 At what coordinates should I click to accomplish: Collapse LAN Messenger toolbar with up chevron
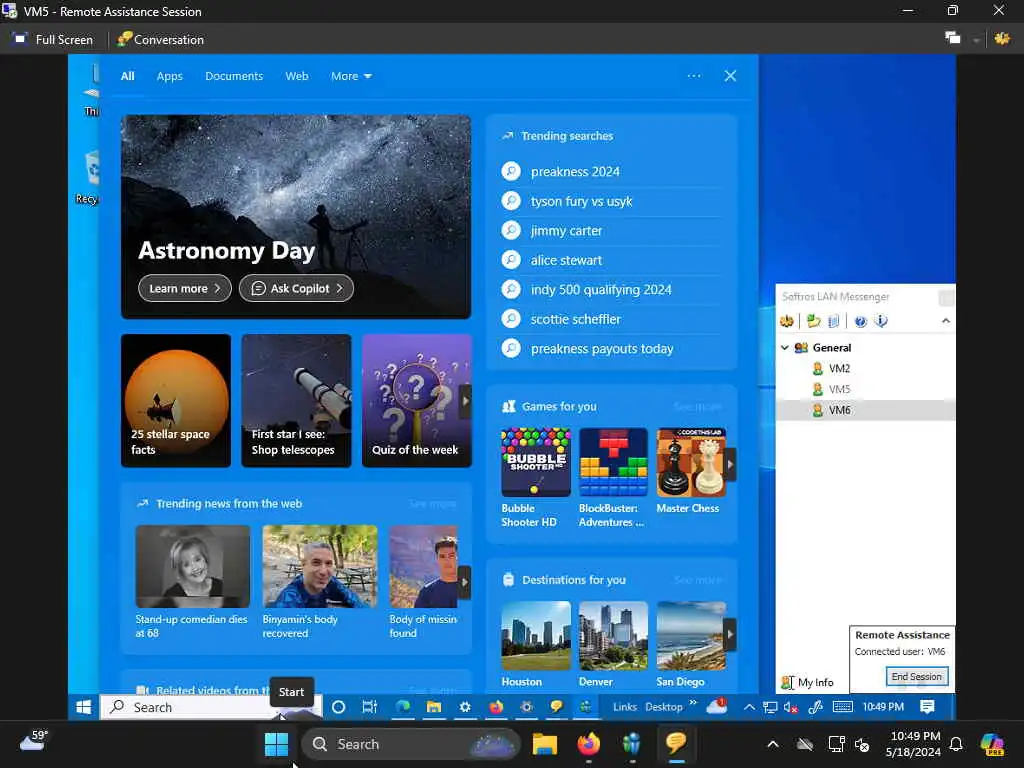(946, 321)
